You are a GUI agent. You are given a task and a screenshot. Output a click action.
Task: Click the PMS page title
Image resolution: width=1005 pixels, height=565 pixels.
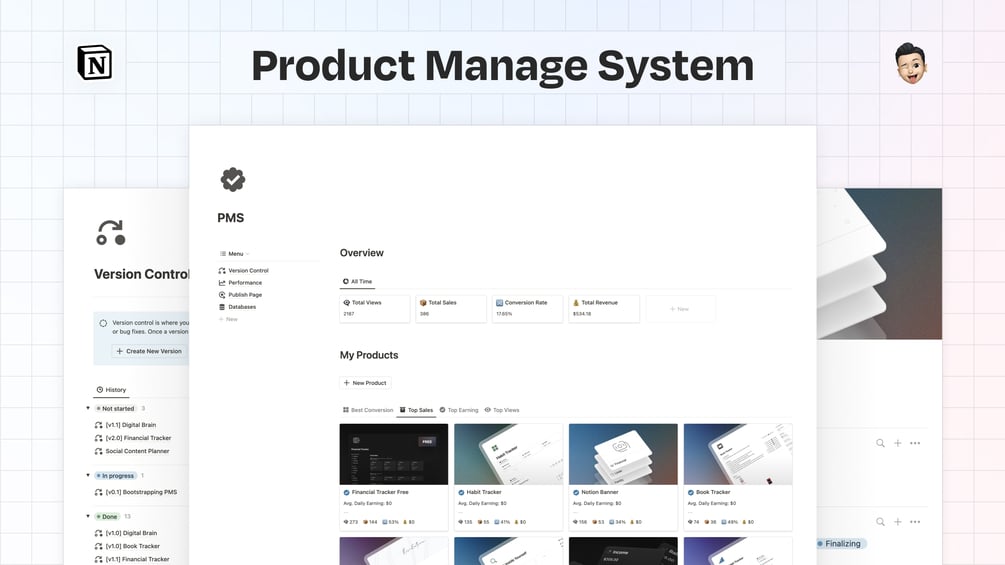[231, 218]
